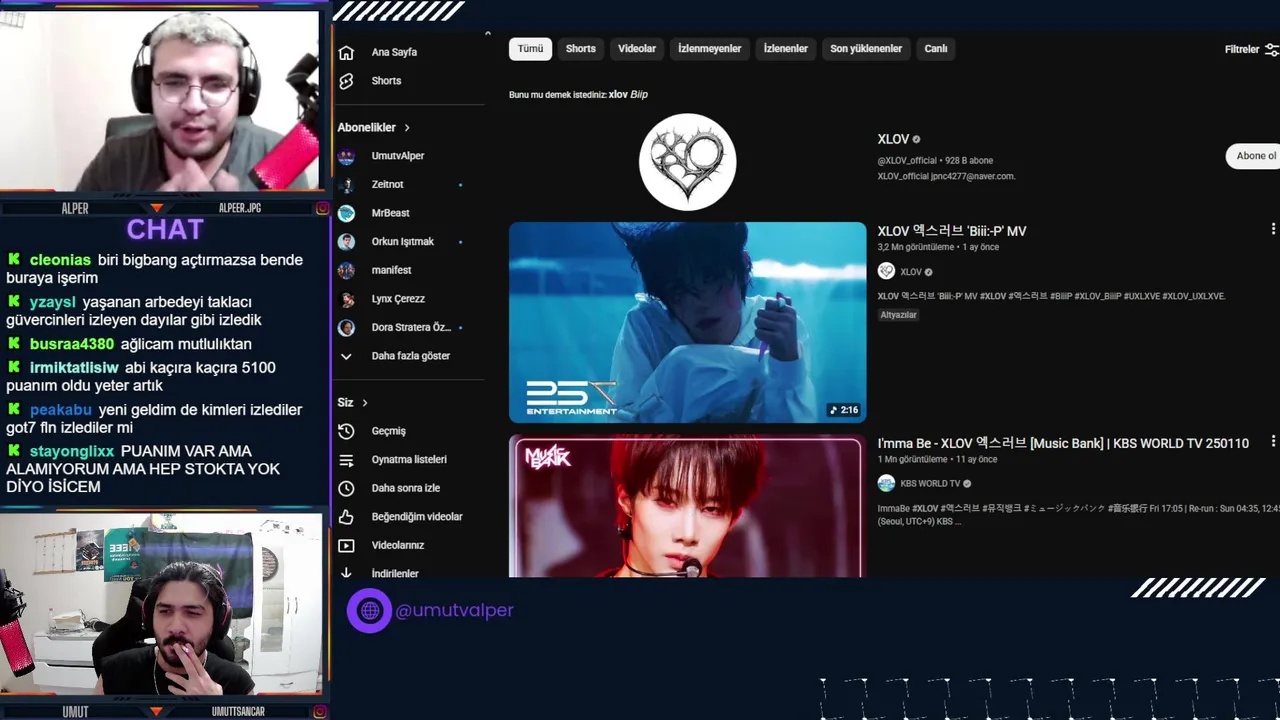Click the CHAT overlay heading

pos(165,230)
